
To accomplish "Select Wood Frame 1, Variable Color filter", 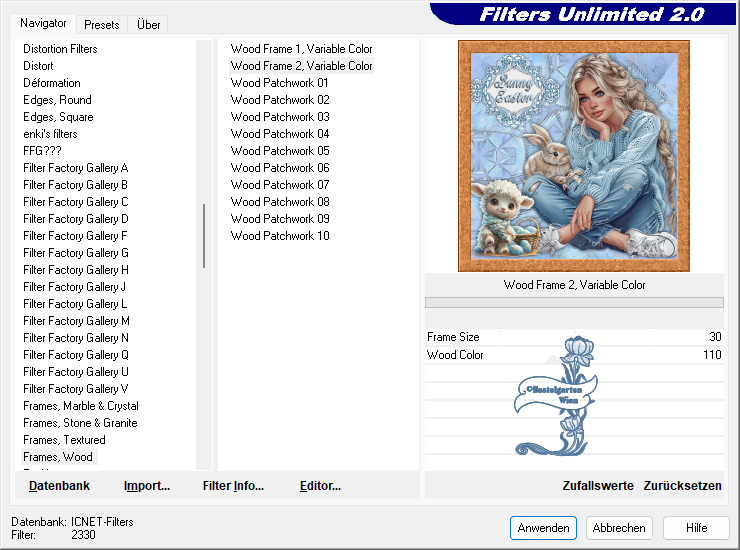I will tap(301, 49).
